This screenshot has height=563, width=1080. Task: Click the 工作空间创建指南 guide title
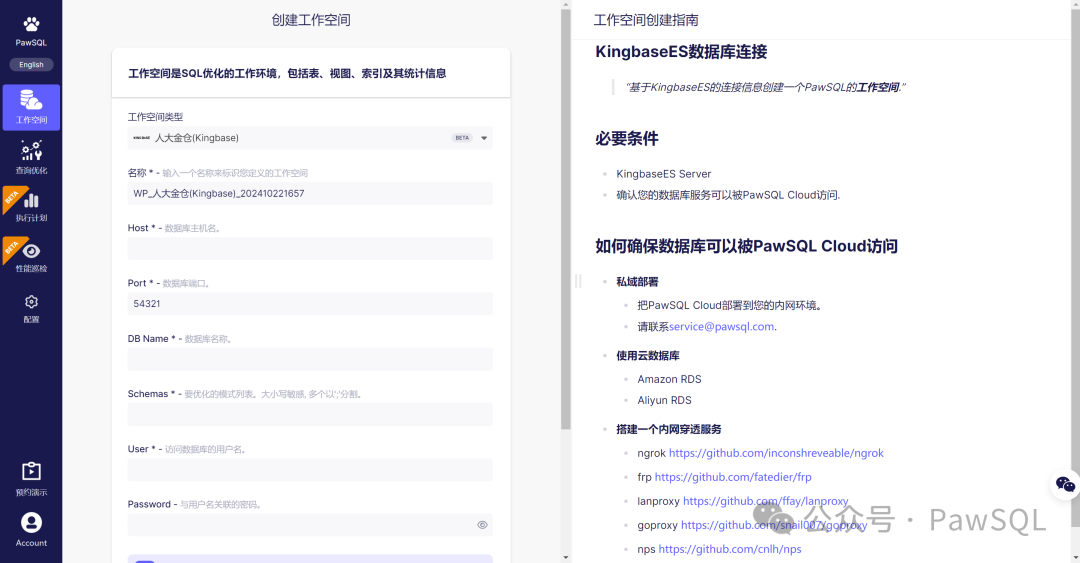[646, 20]
